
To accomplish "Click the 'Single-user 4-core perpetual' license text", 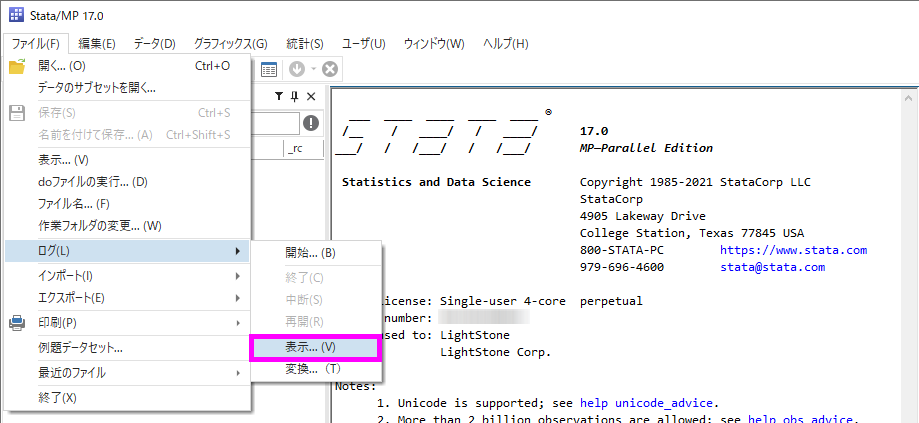I will click(542, 301).
